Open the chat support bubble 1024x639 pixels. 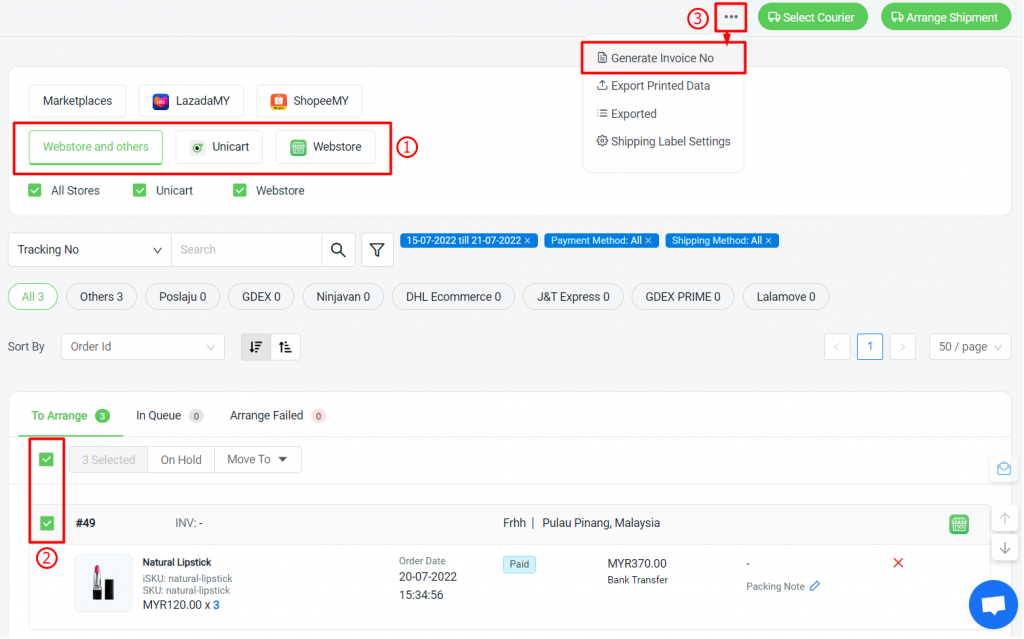tap(993, 604)
